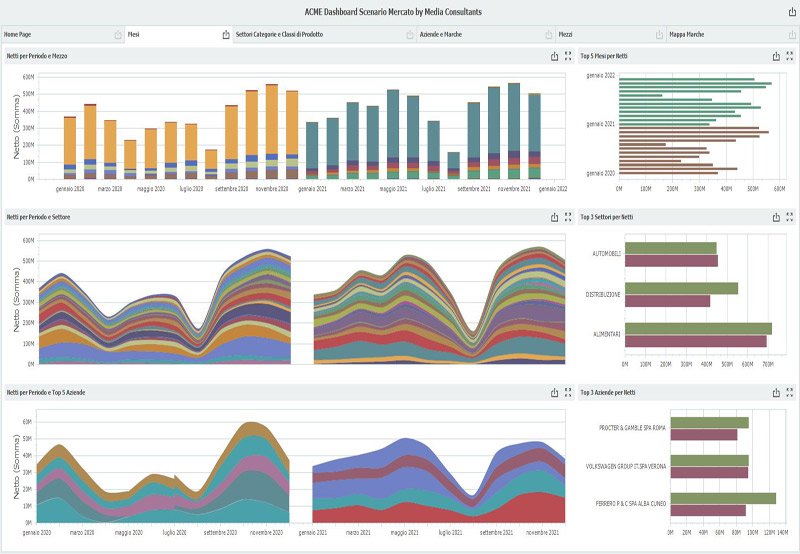The height and width of the screenshot is (554, 800).
Task: Export the Netti per Periodo e Top 5 Aziende chart
Action: 555,392
